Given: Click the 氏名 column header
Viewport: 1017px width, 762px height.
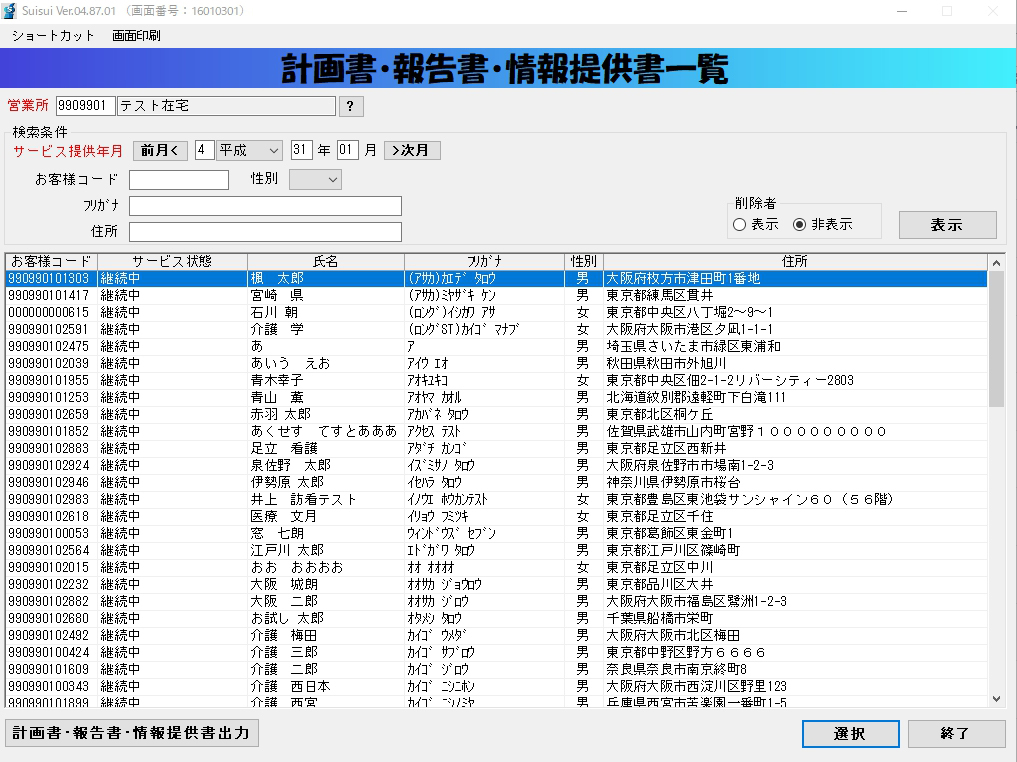Looking at the screenshot, I should [x=326, y=261].
